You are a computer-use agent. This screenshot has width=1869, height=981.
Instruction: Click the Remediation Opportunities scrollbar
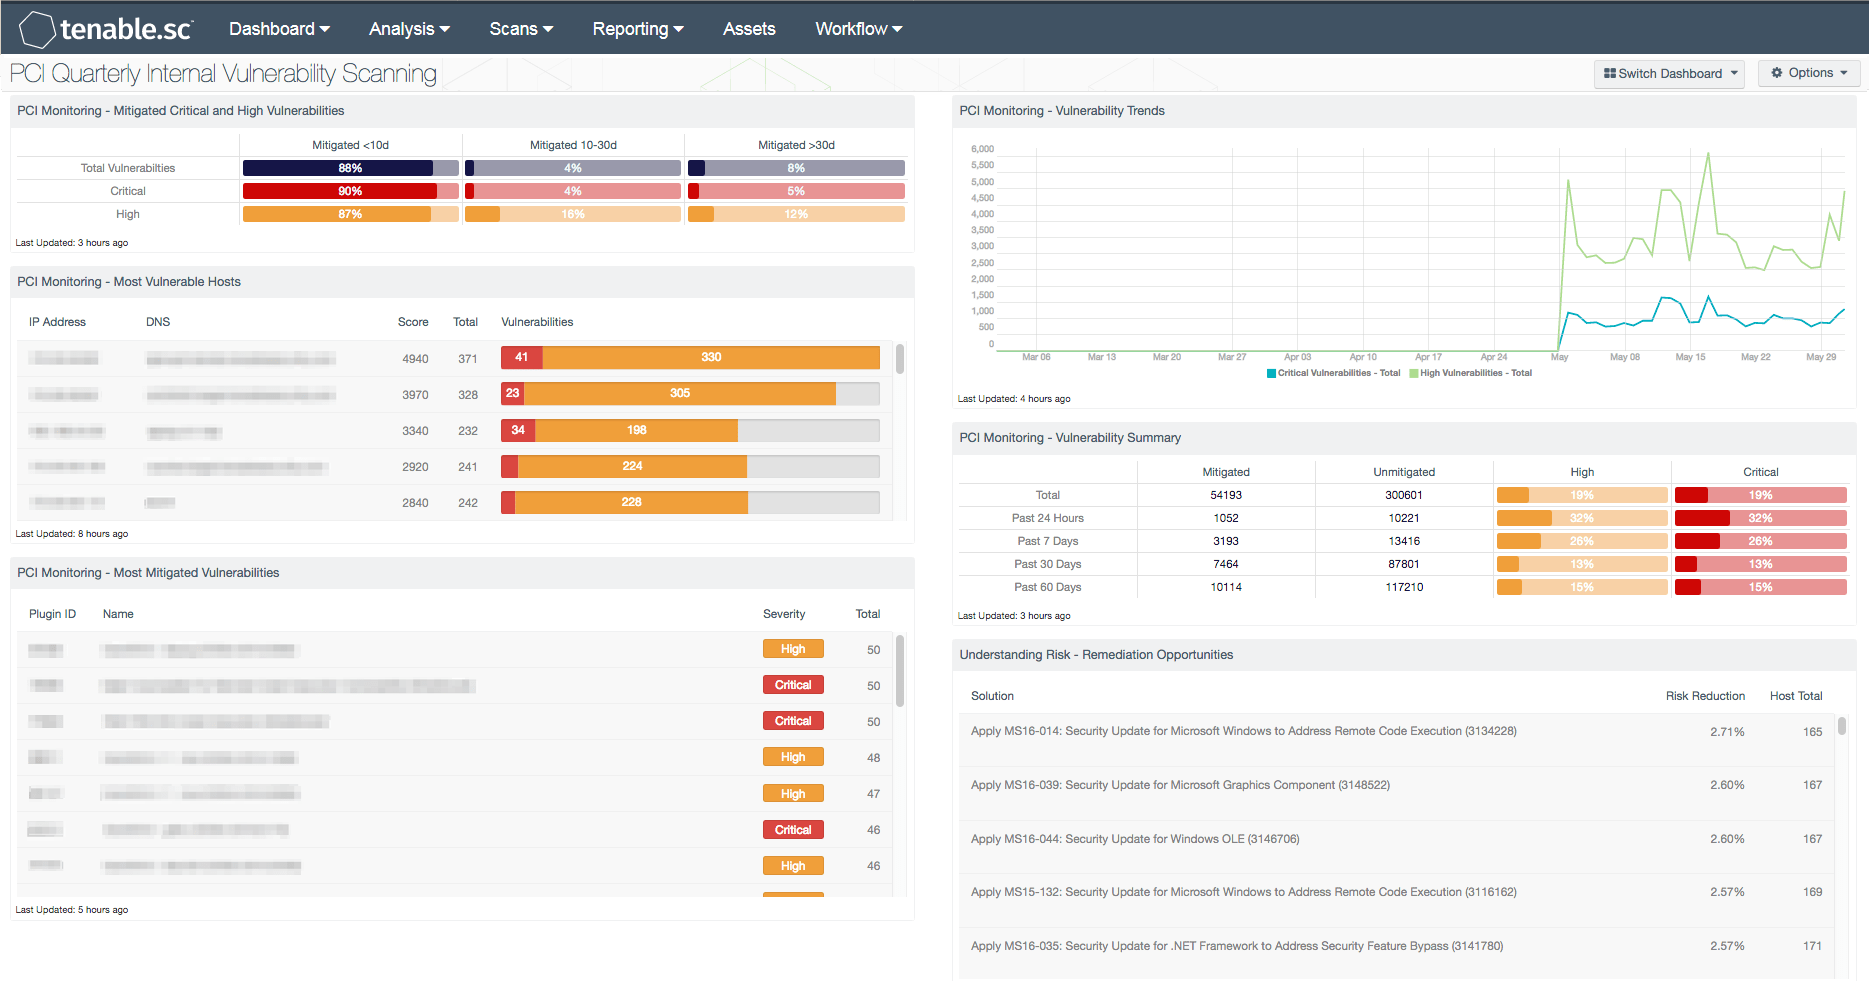pos(1842,725)
